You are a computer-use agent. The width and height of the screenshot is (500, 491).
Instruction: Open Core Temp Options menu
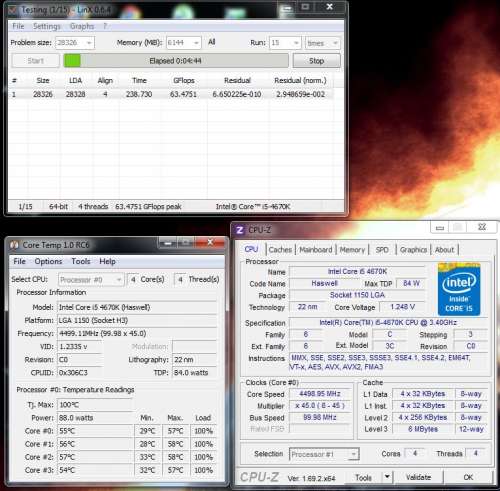click(x=48, y=261)
